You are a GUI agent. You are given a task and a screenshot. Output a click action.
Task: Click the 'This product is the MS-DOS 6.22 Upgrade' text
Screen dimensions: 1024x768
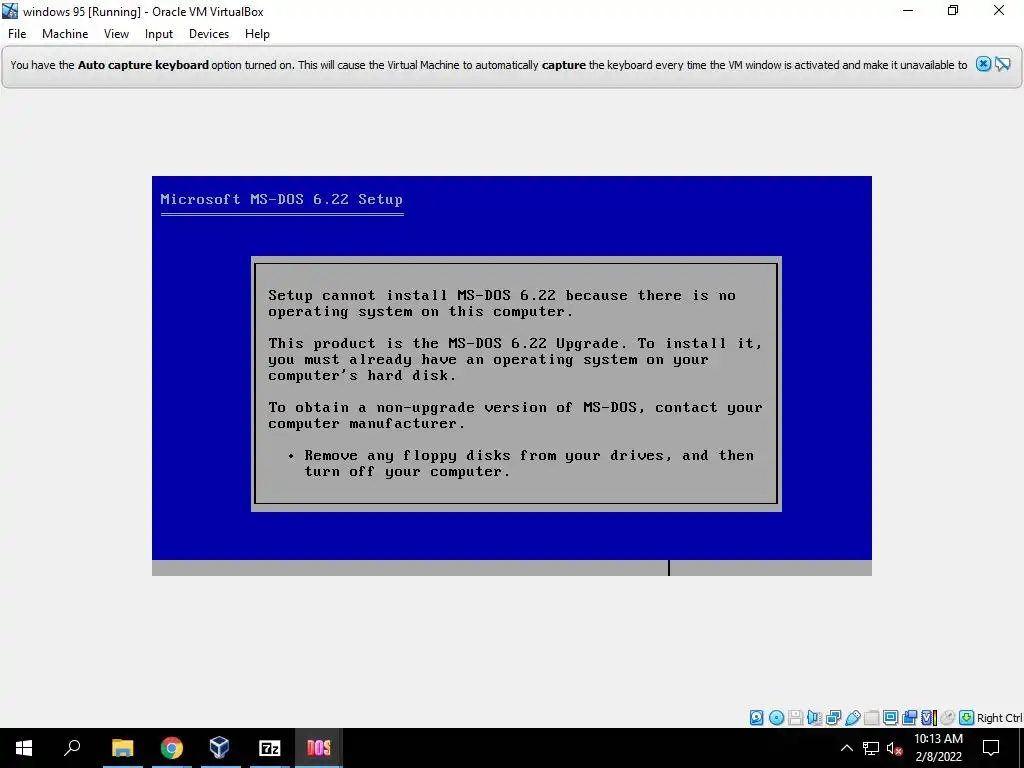(x=515, y=359)
